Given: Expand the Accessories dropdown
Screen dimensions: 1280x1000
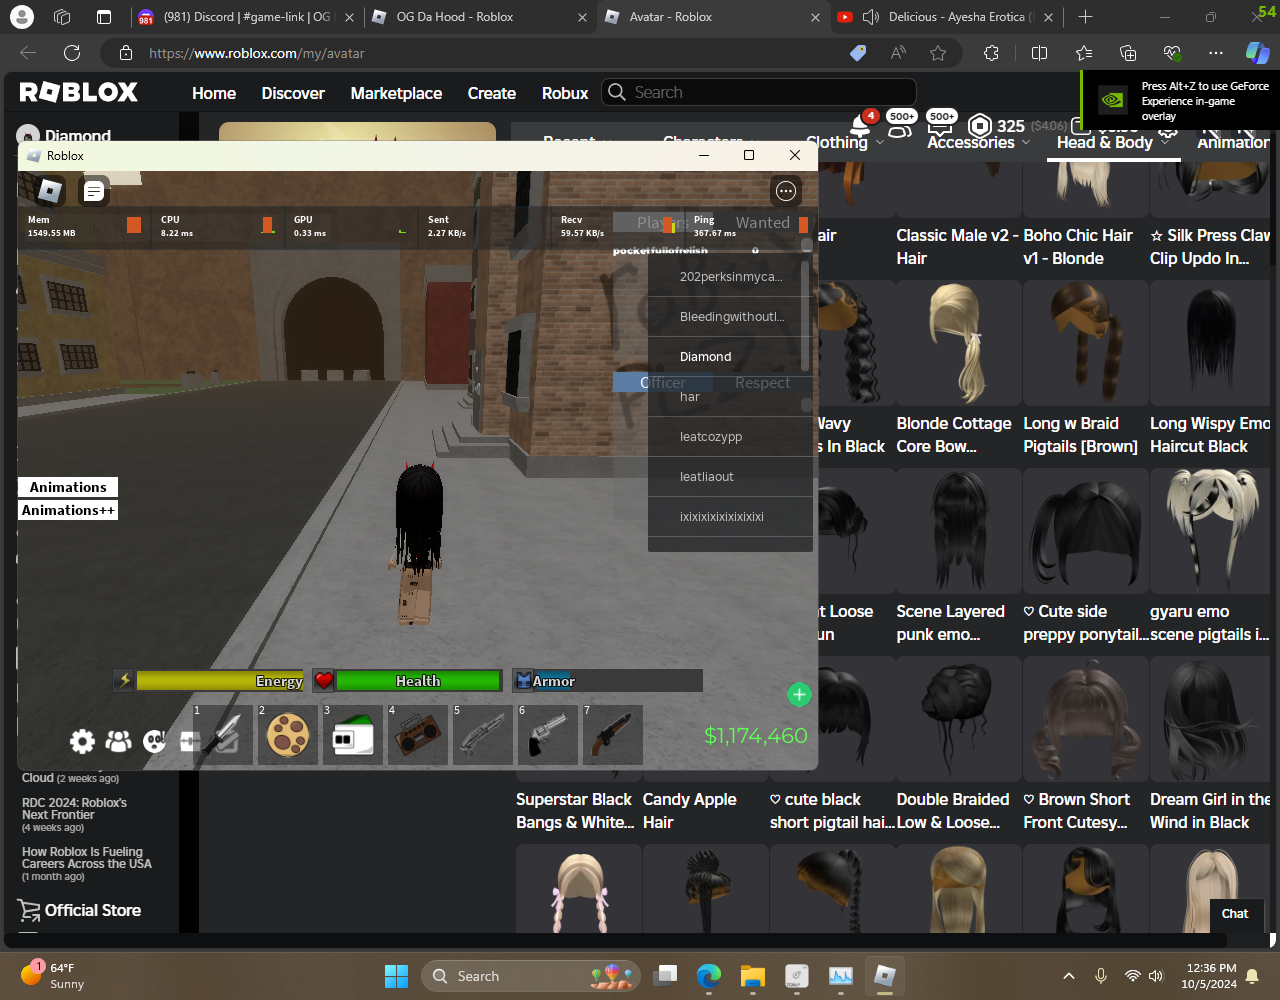Looking at the screenshot, I should (978, 142).
